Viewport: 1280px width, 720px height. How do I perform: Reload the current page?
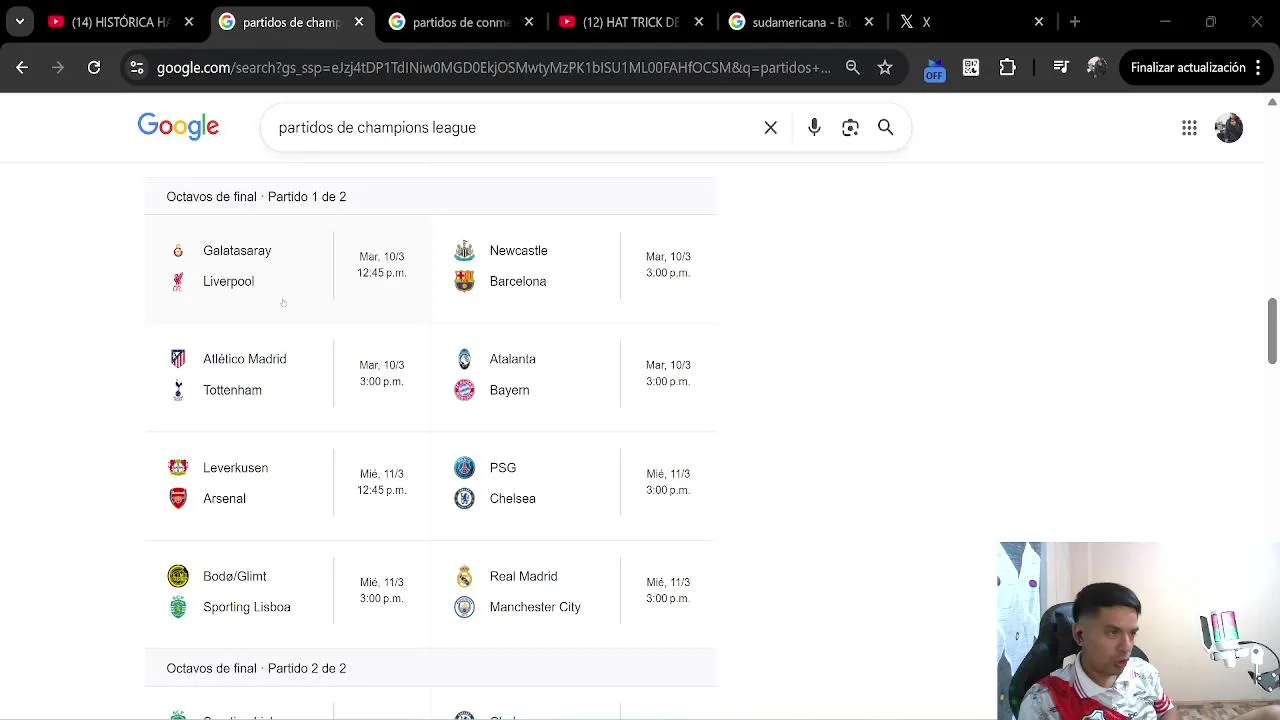coord(94,68)
